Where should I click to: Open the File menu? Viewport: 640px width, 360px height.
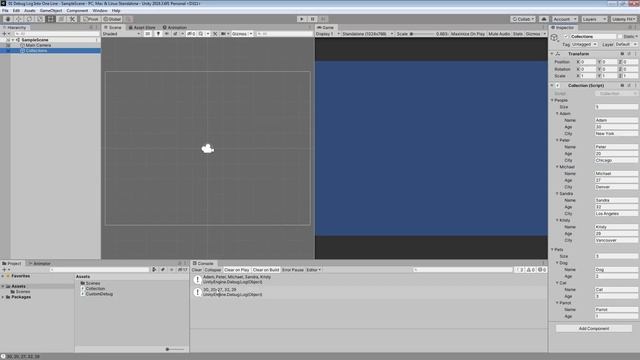tap(5, 11)
